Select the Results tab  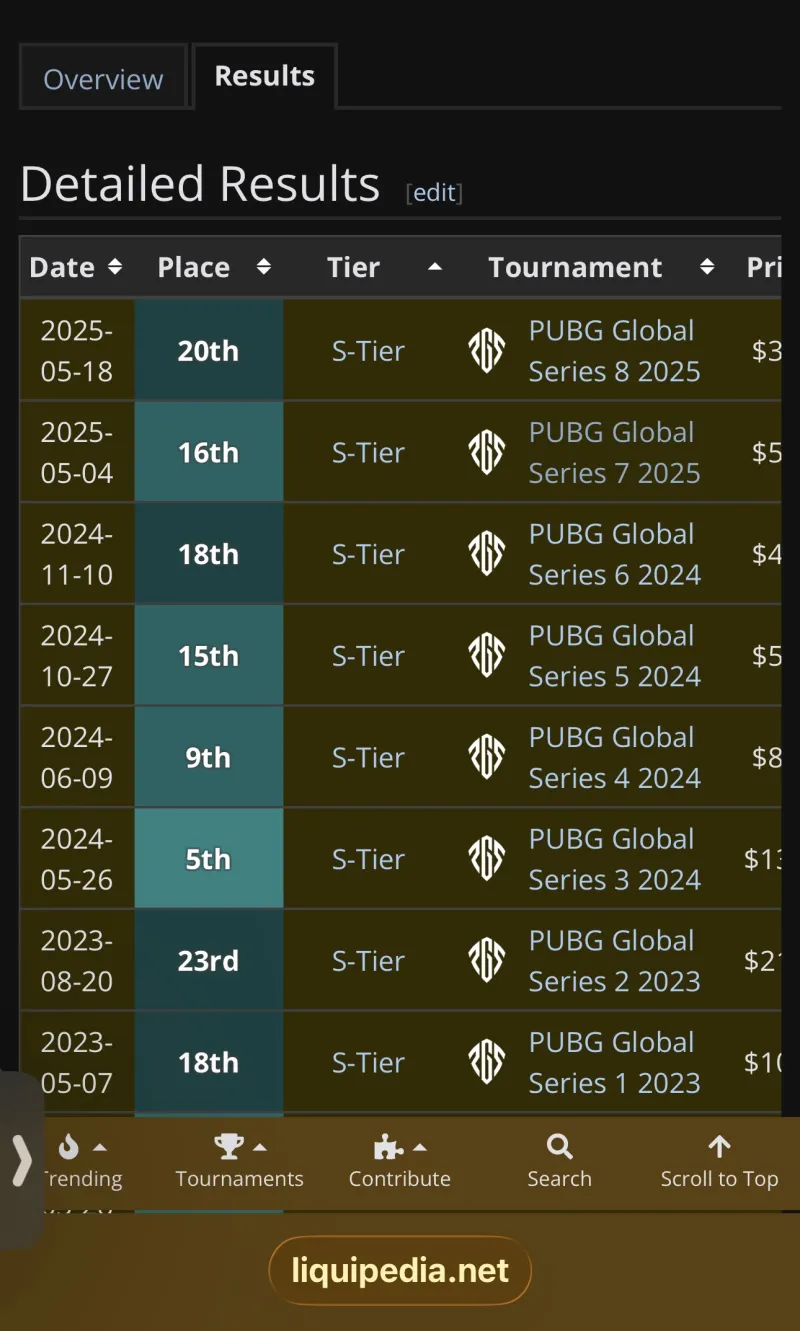(265, 76)
